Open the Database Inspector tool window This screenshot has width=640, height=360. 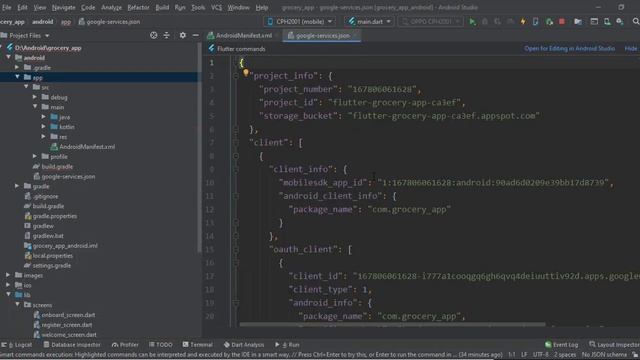(72, 345)
